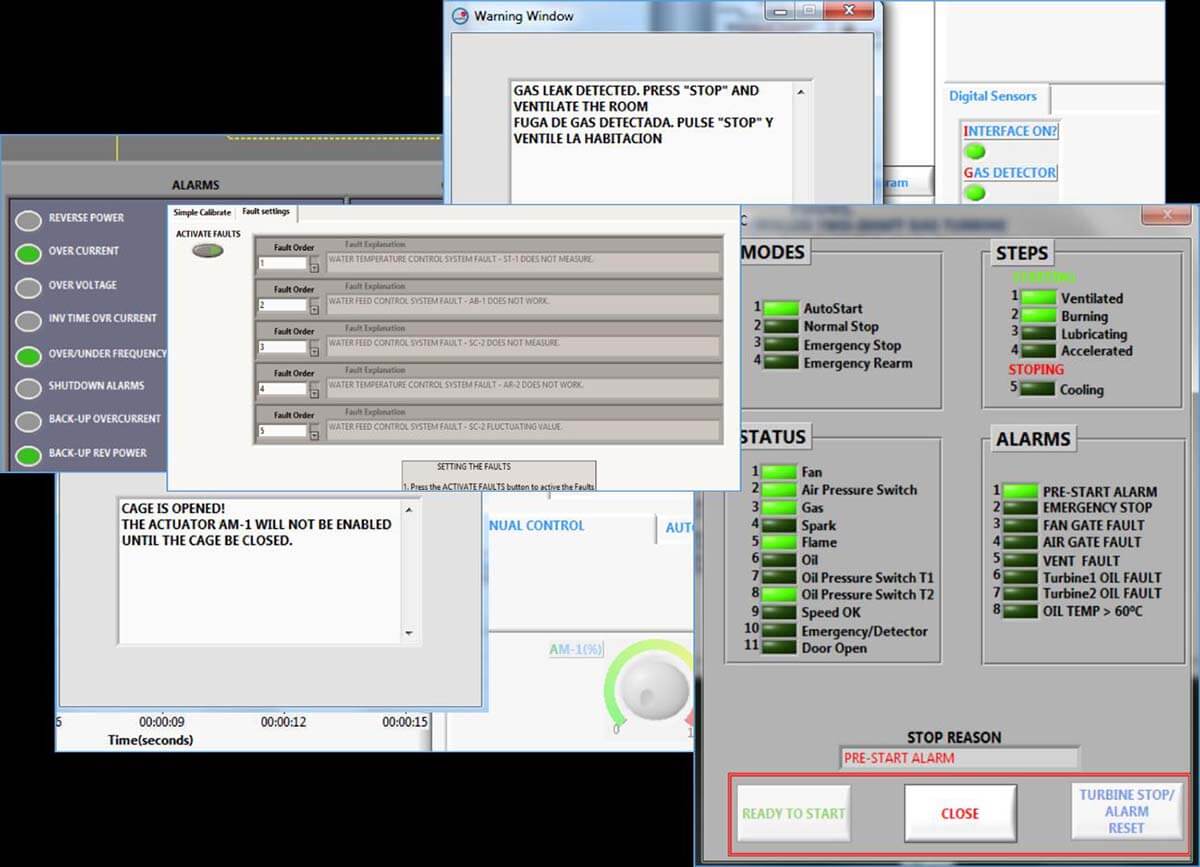The height and width of the screenshot is (867, 1200).
Task: Click the Flame status LED
Action: click(780, 541)
